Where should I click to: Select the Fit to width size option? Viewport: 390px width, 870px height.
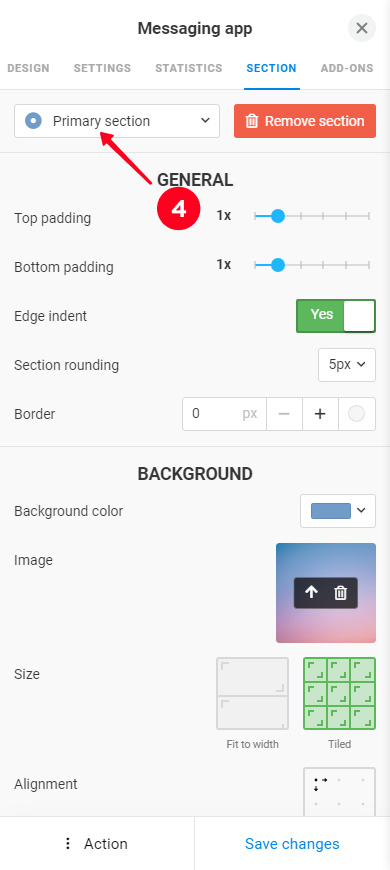tap(252, 694)
